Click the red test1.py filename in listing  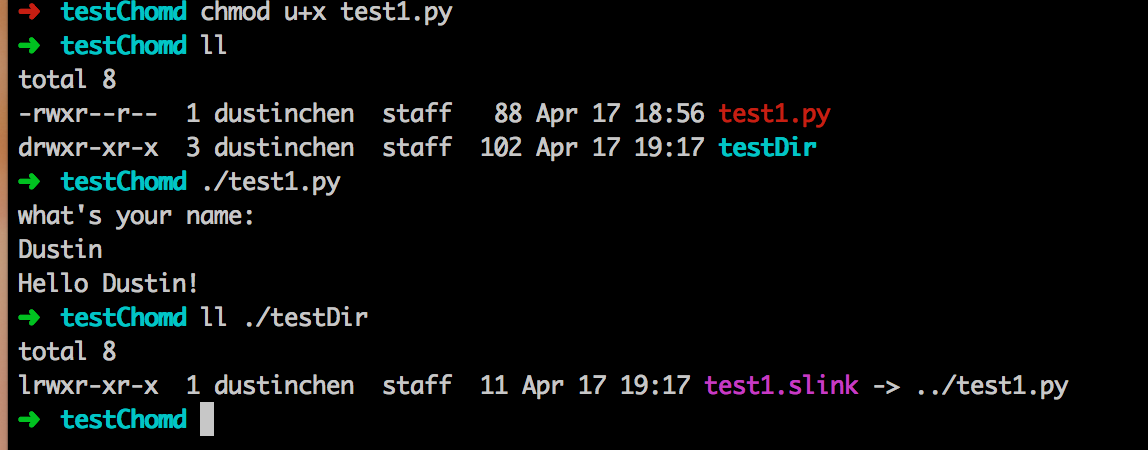tap(775, 113)
